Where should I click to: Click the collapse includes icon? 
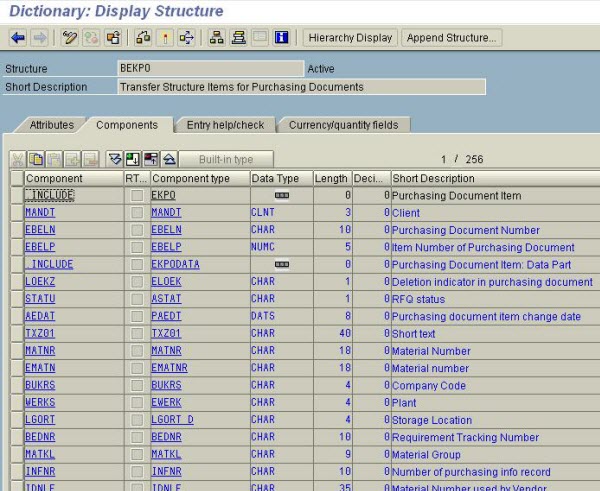[169, 160]
